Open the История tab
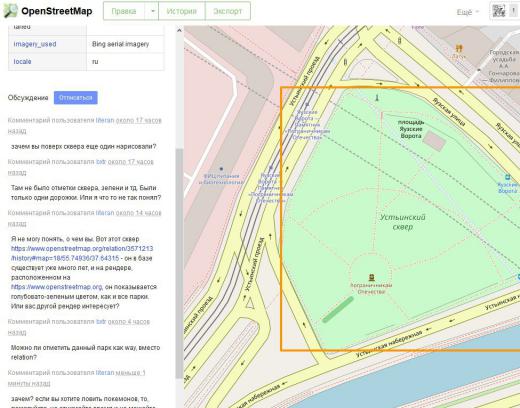Screen dimensions: 520x408 (182, 11)
